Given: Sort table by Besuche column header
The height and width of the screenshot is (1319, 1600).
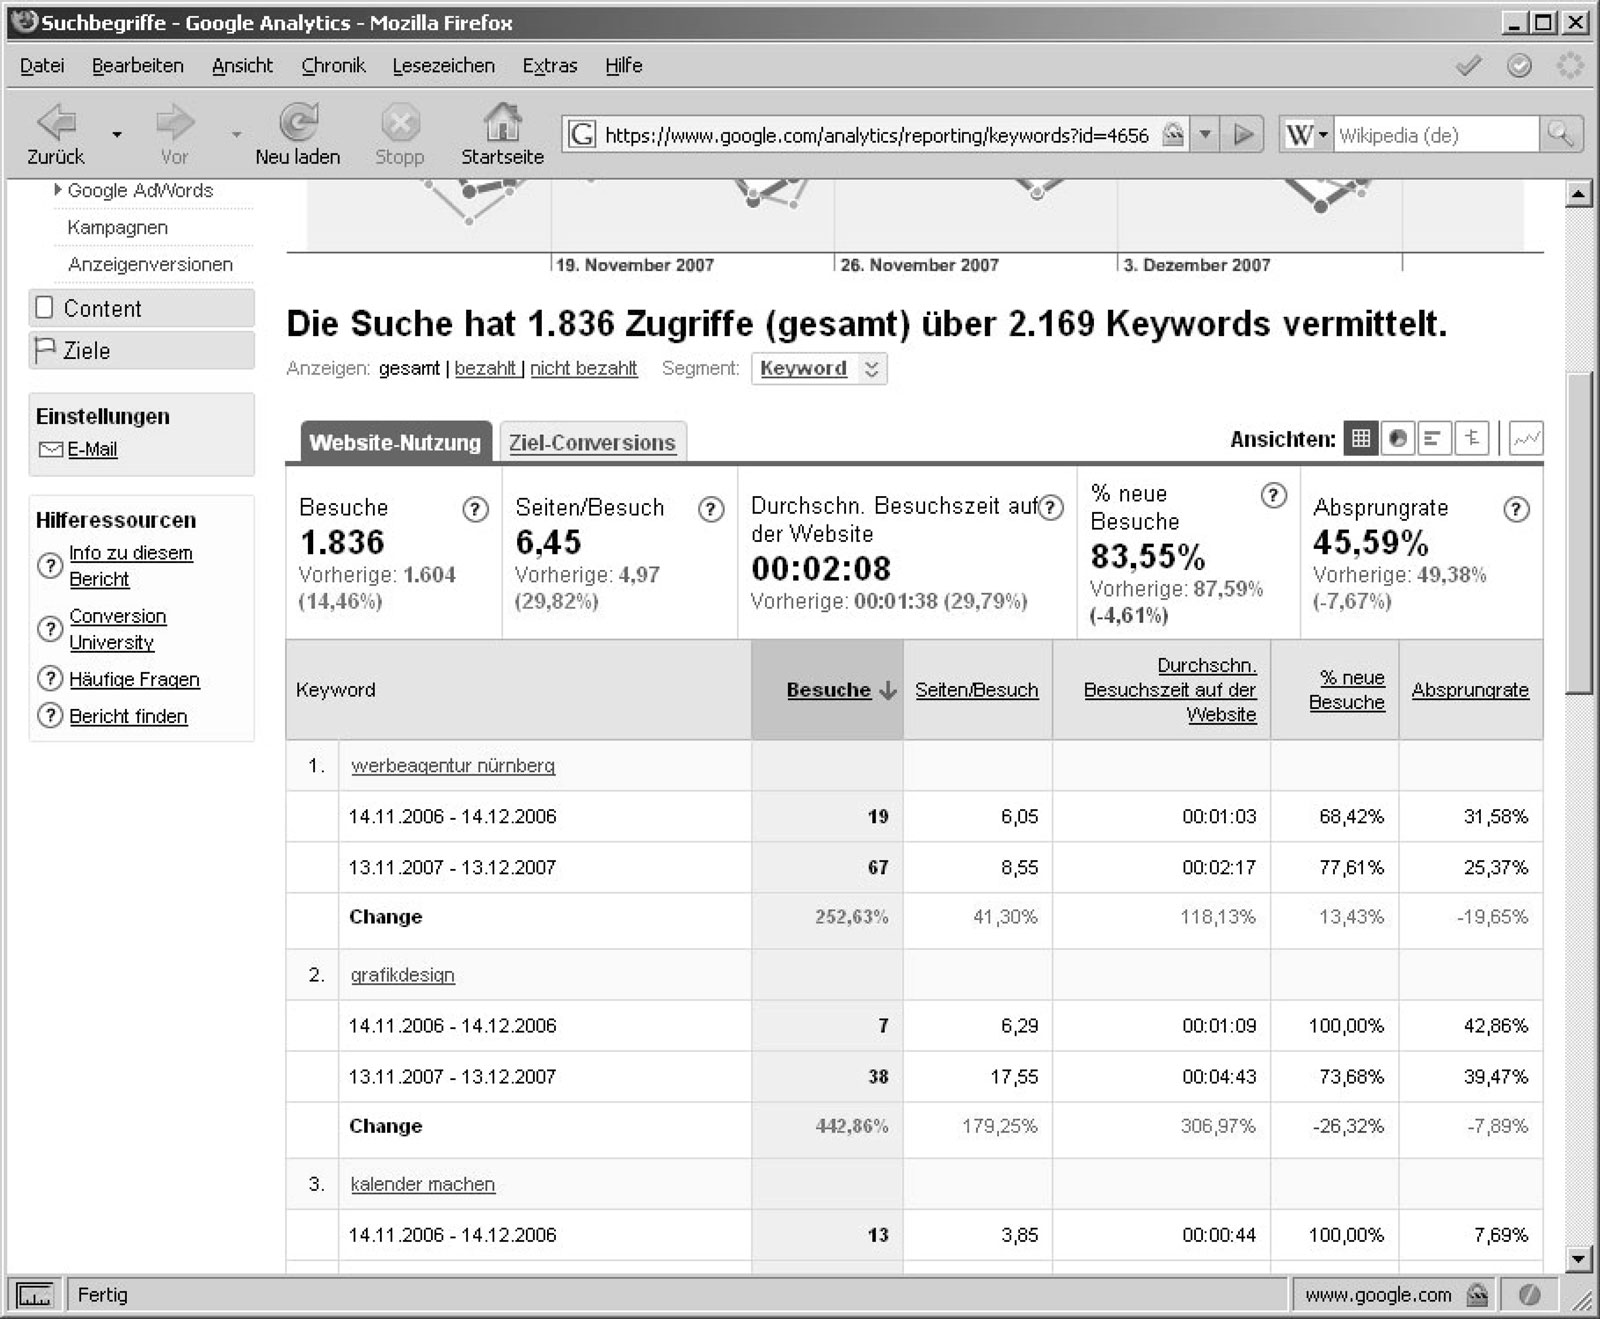Looking at the screenshot, I should (828, 690).
